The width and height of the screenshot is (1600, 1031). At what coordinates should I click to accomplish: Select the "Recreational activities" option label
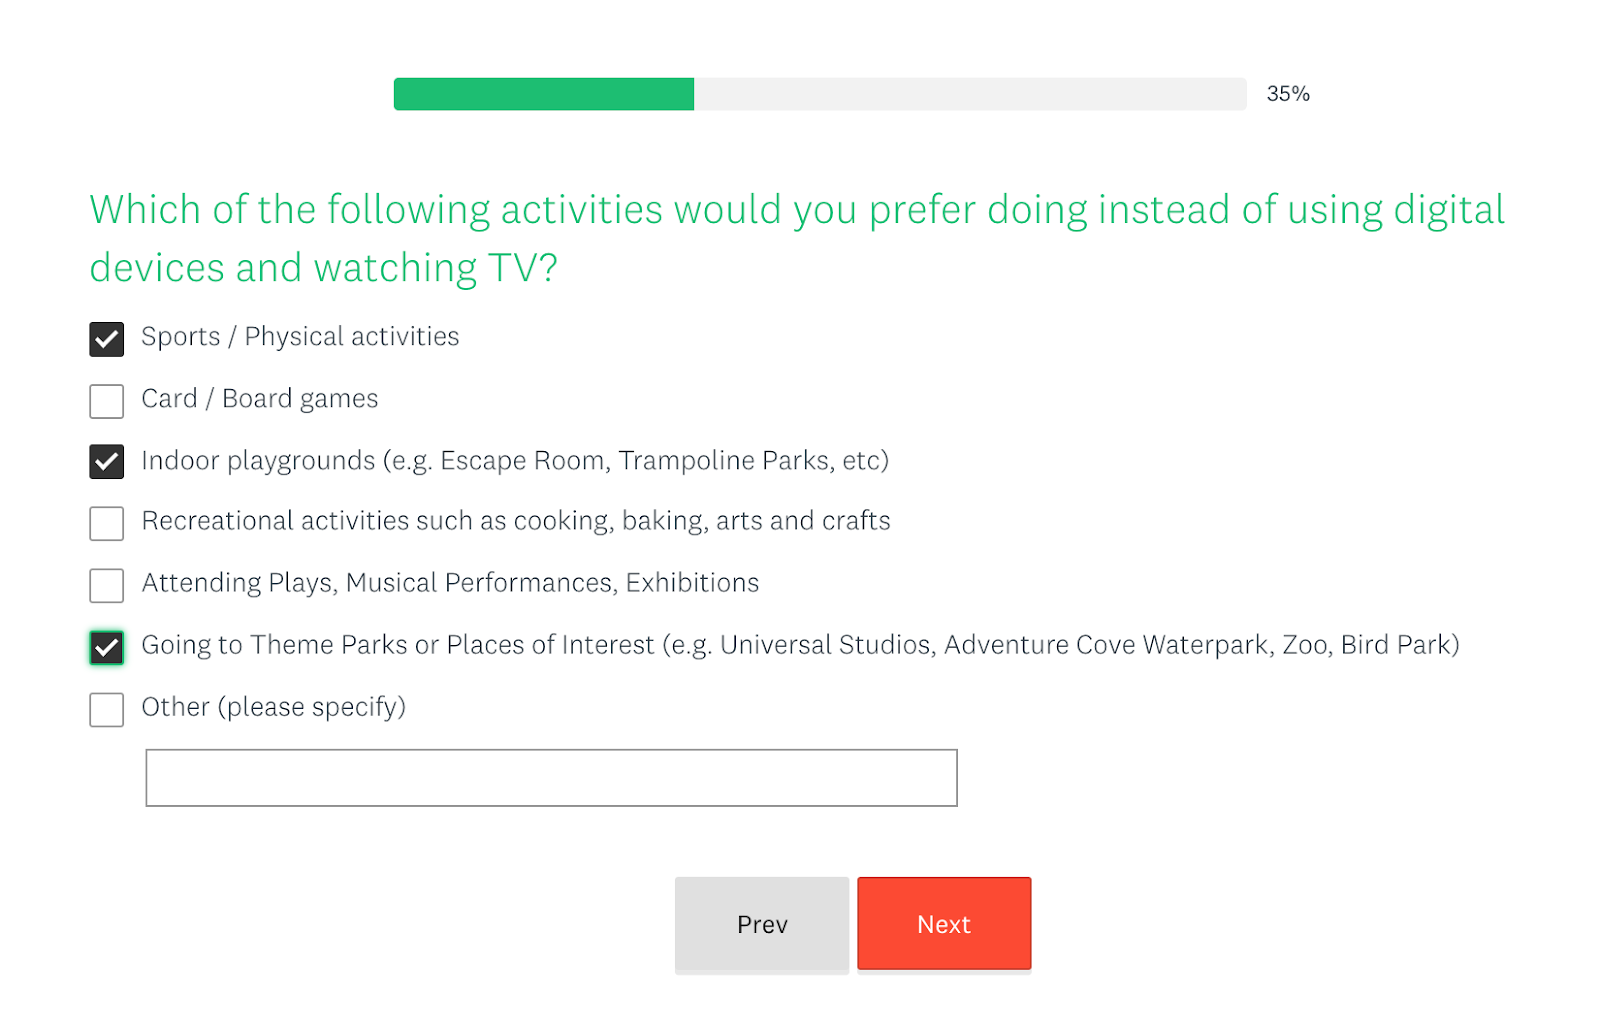click(x=516, y=522)
